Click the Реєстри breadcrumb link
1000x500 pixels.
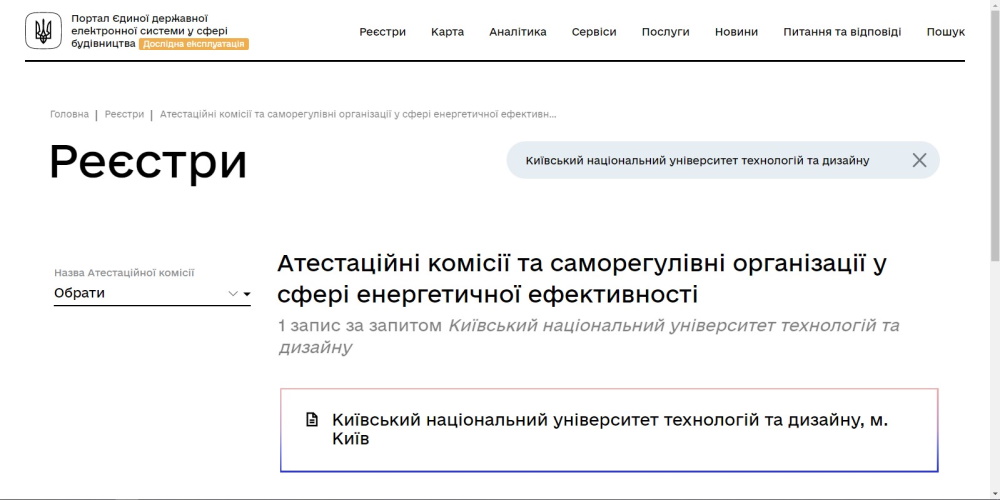(124, 114)
